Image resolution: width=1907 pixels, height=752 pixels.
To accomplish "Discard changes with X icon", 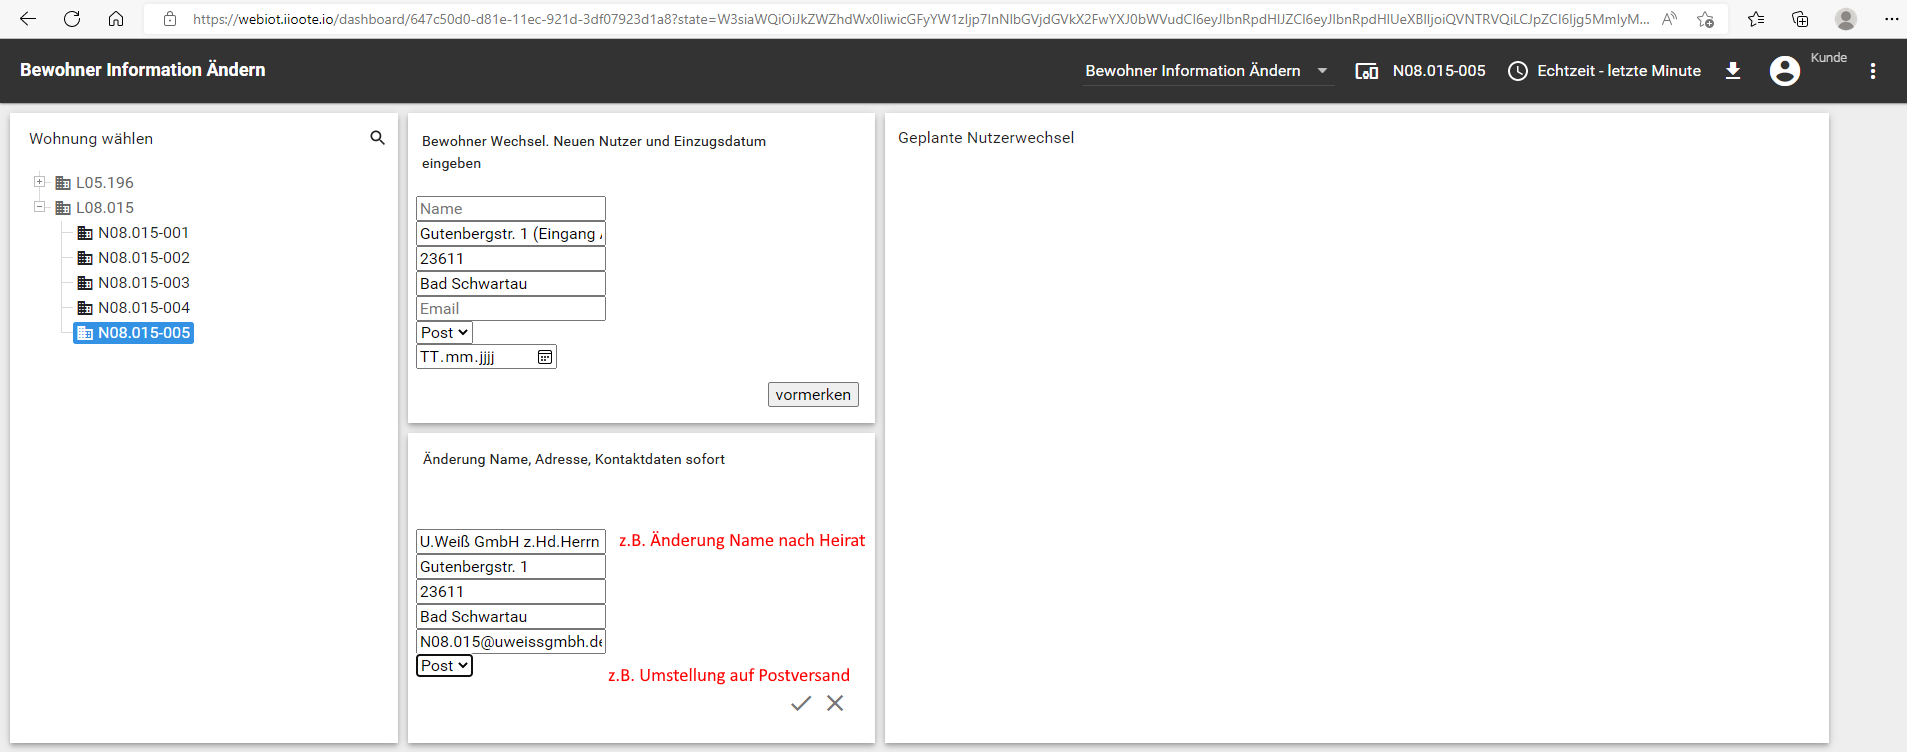I will 835,703.
